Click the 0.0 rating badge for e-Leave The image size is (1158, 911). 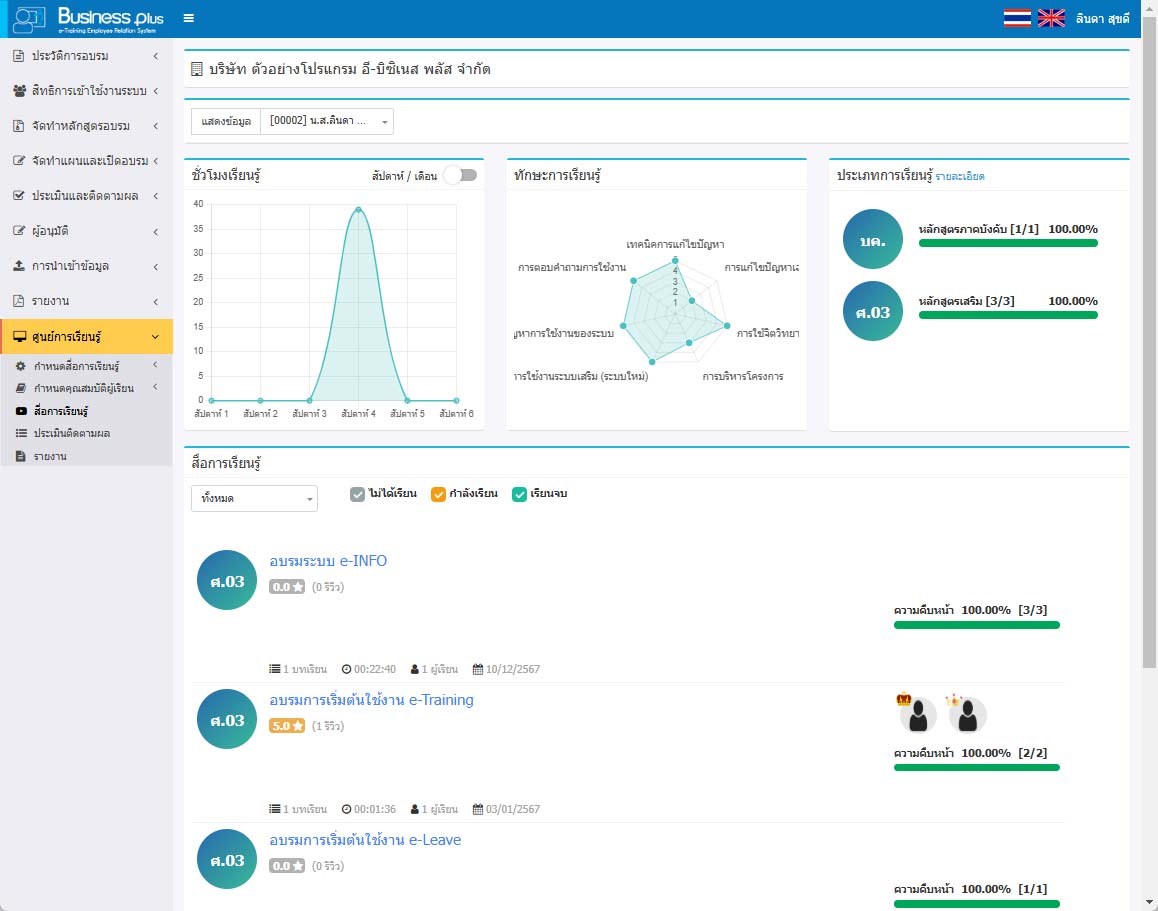[287, 866]
